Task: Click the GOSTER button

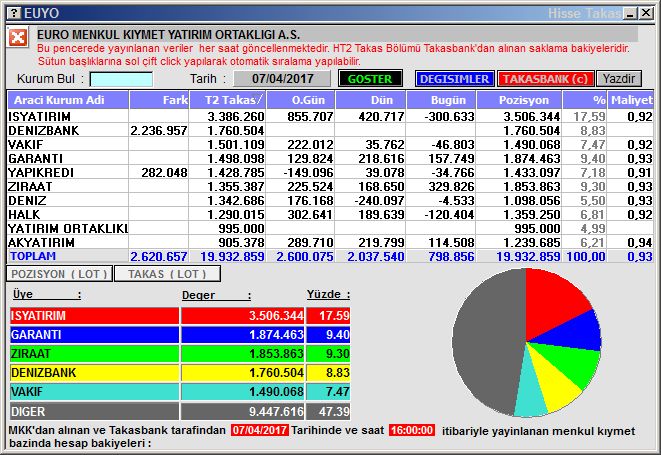Action: [370, 79]
